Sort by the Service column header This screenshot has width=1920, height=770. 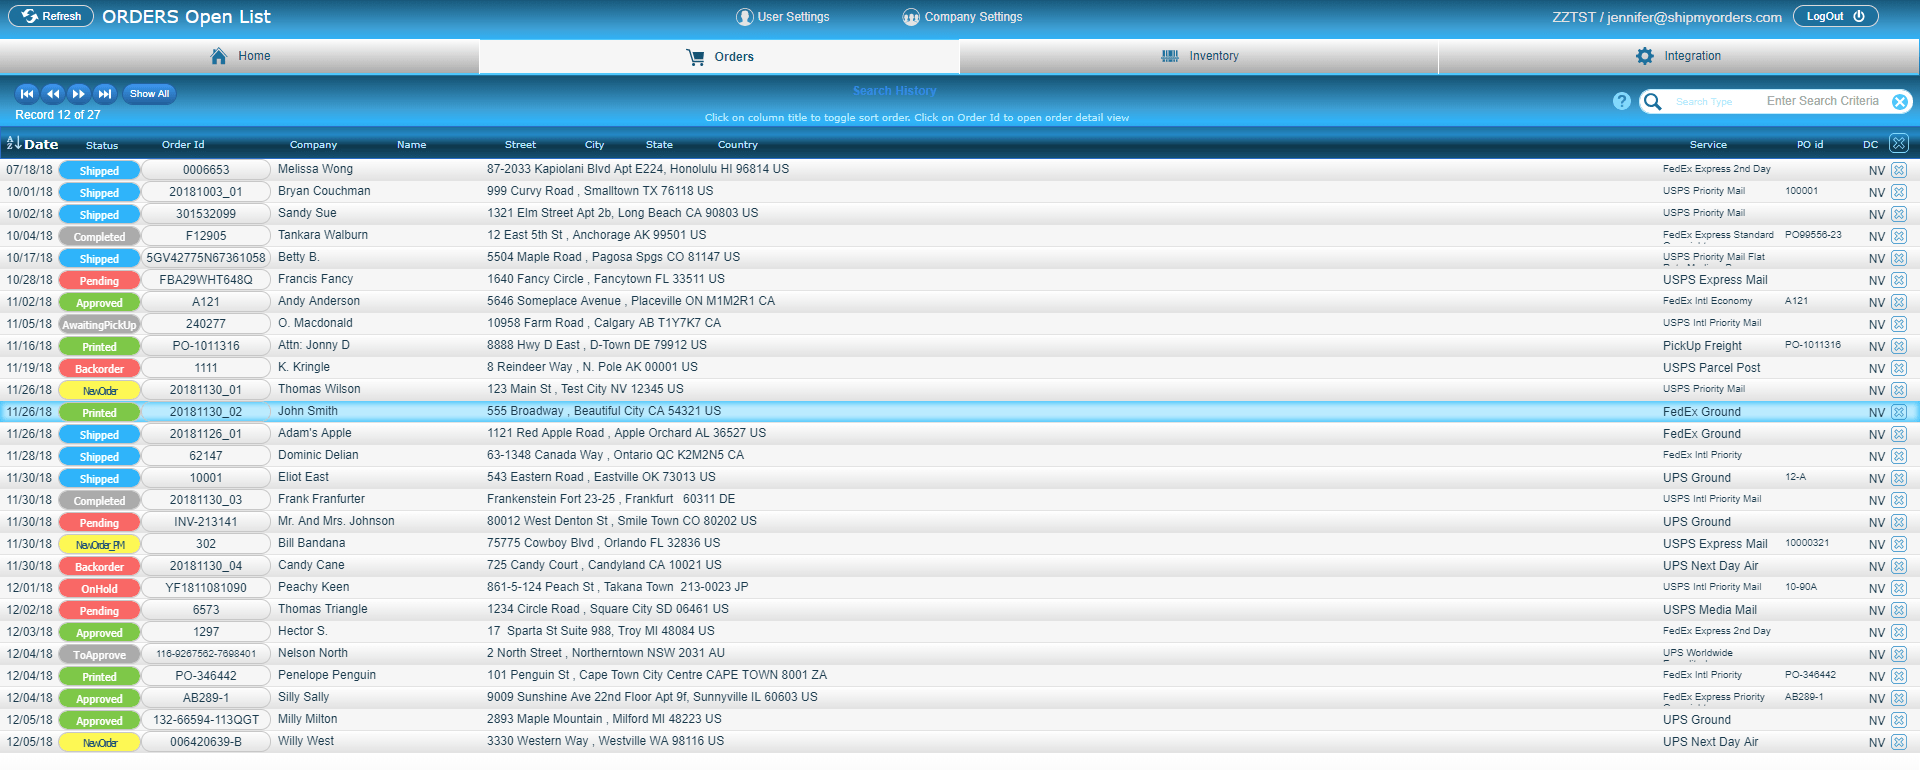(x=1708, y=145)
